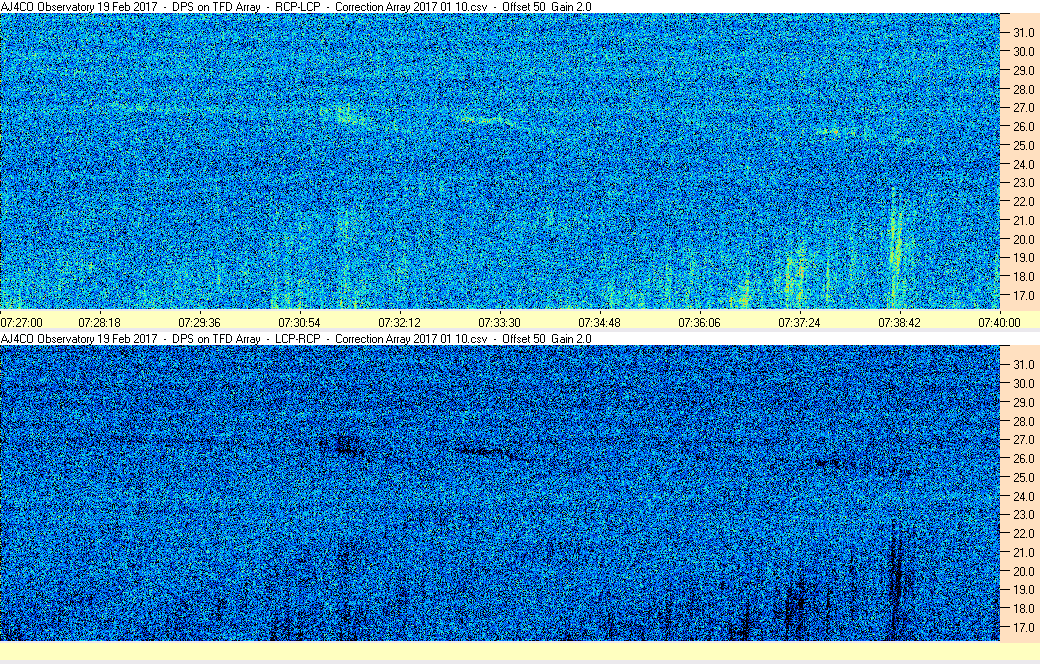1040x664 pixels.
Task: Select 'AJ4CO Observatory 19 Feb 2017' in lower title
Action: (x=79, y=339)
